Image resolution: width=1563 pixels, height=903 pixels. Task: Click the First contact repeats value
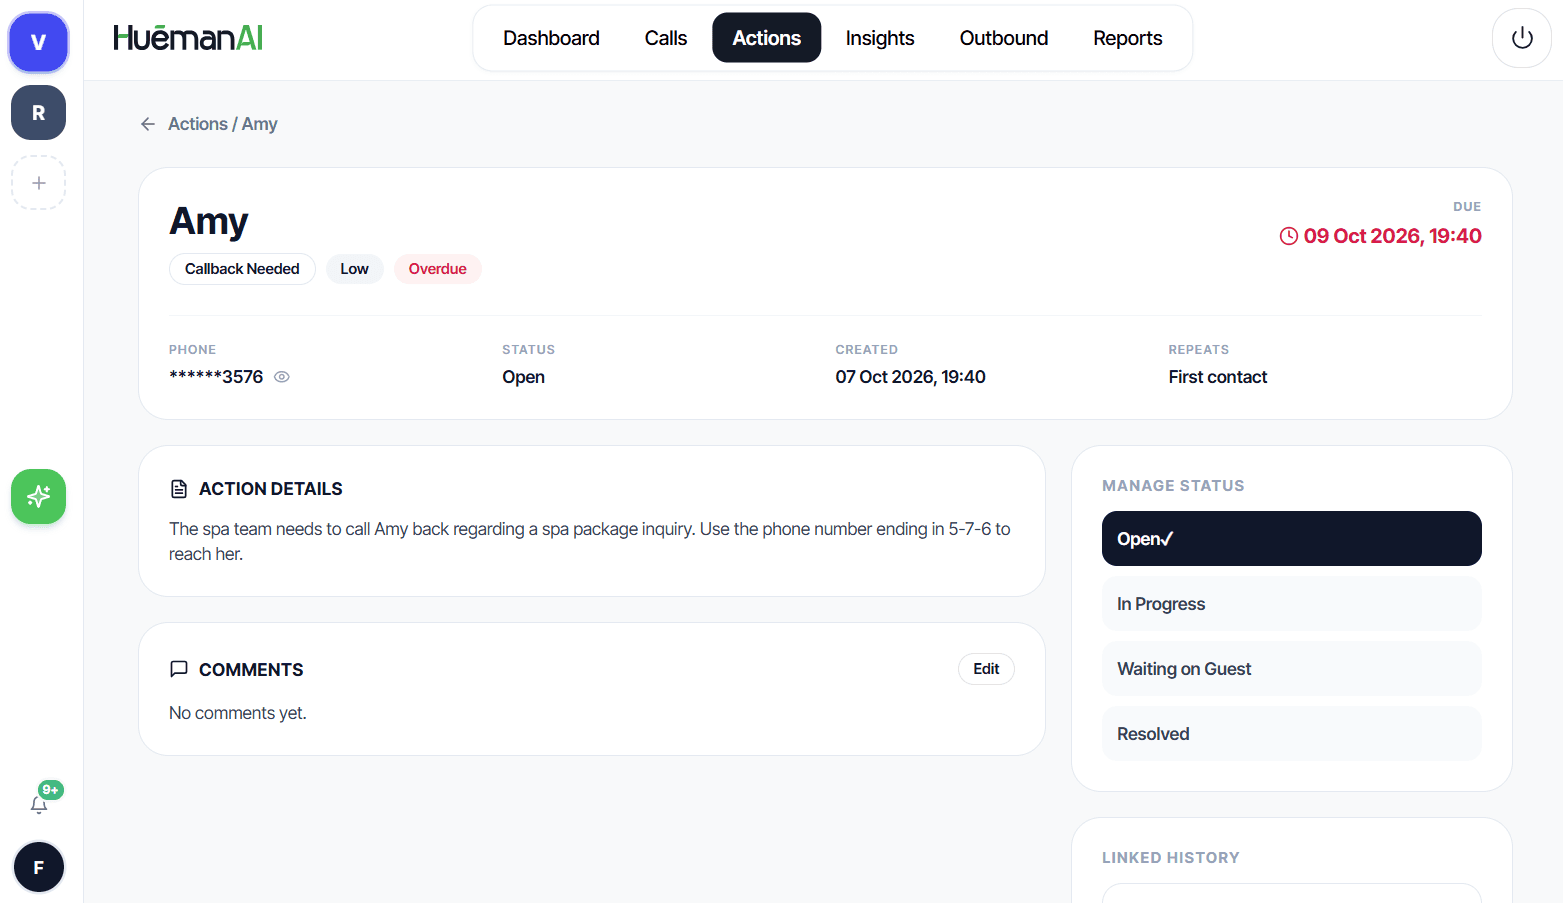(1217, 377)
